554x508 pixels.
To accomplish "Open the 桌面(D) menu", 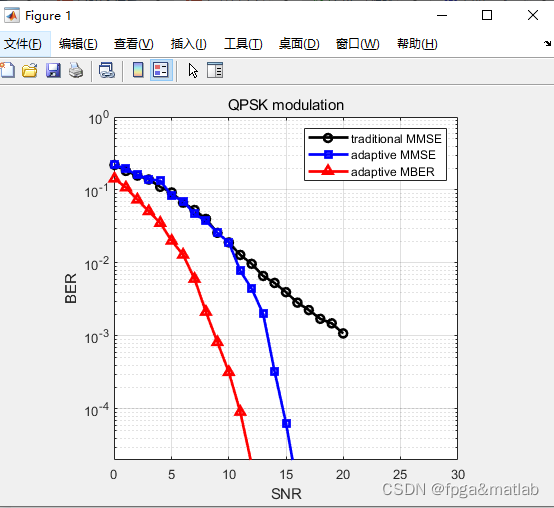I will point(299,44).
